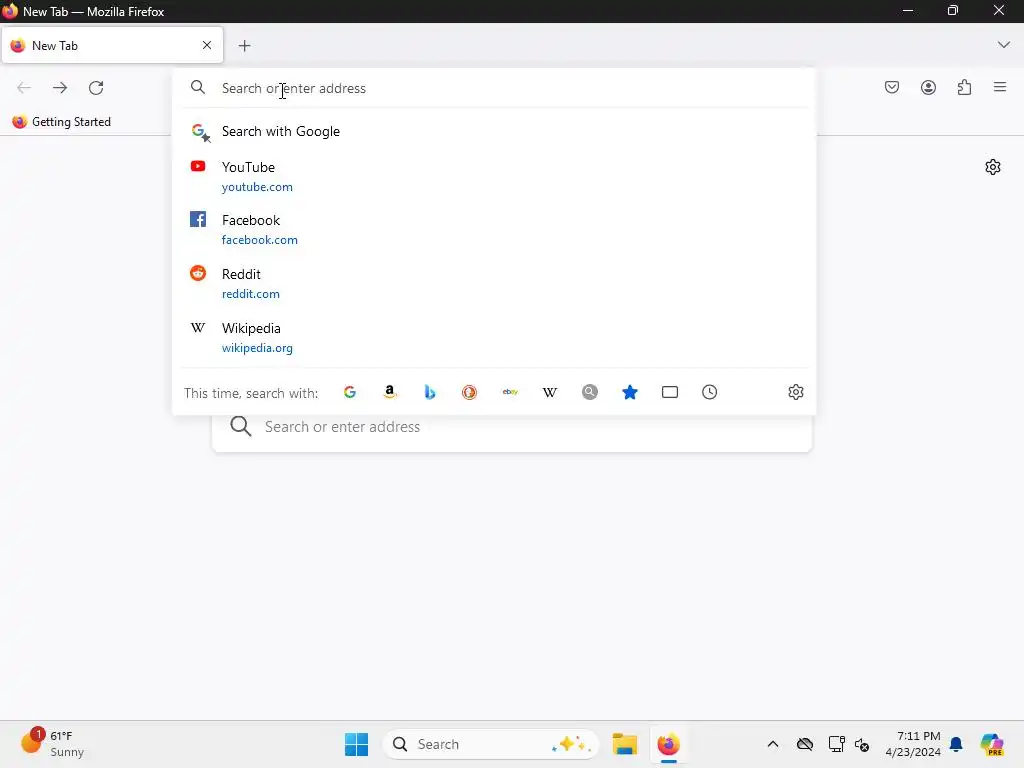Open the muted volume tray icon
This screenshot has width=1024, height=768.
862,744
